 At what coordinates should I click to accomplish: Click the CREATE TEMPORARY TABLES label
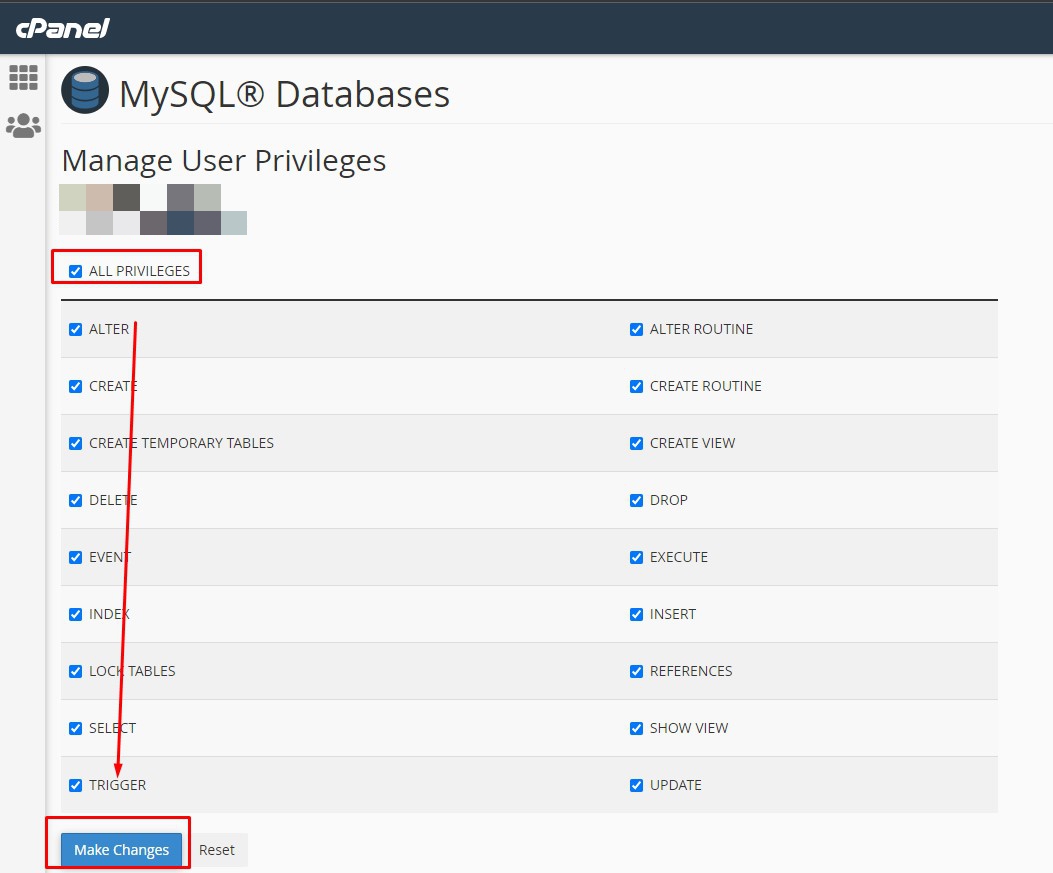(x=181, y=443)
